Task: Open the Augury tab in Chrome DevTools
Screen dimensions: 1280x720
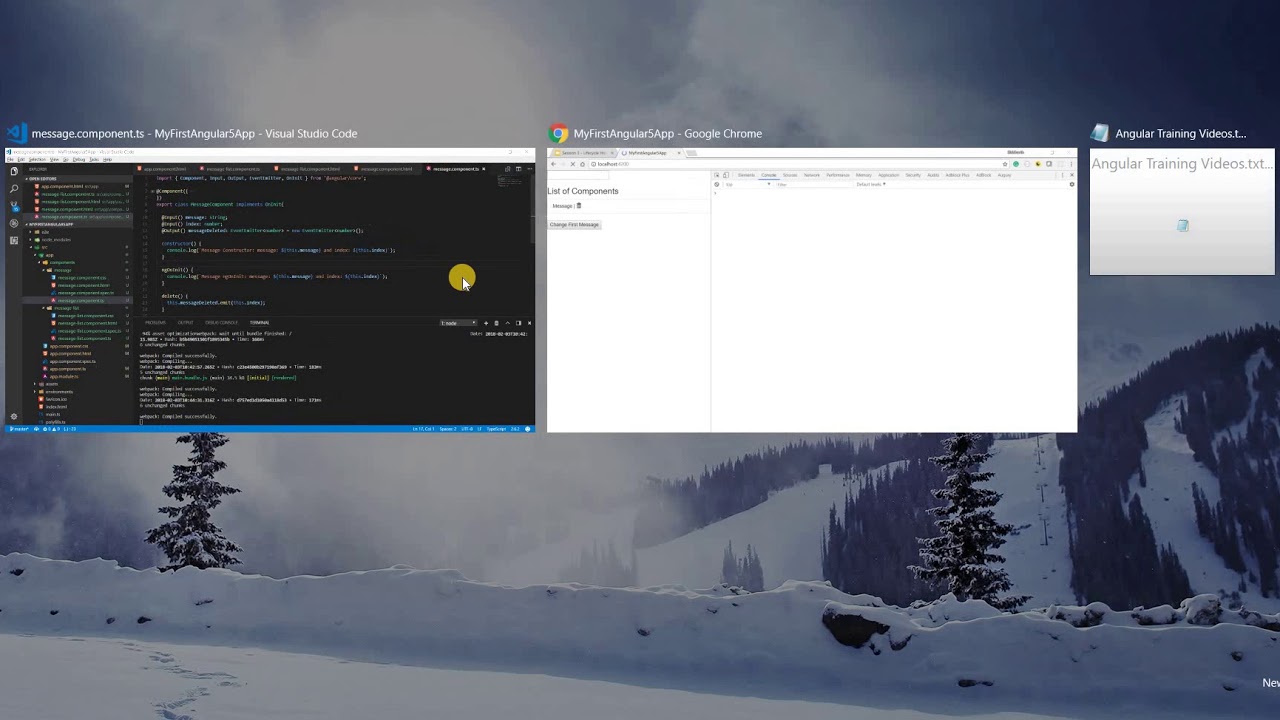Action: (1004, 175)
